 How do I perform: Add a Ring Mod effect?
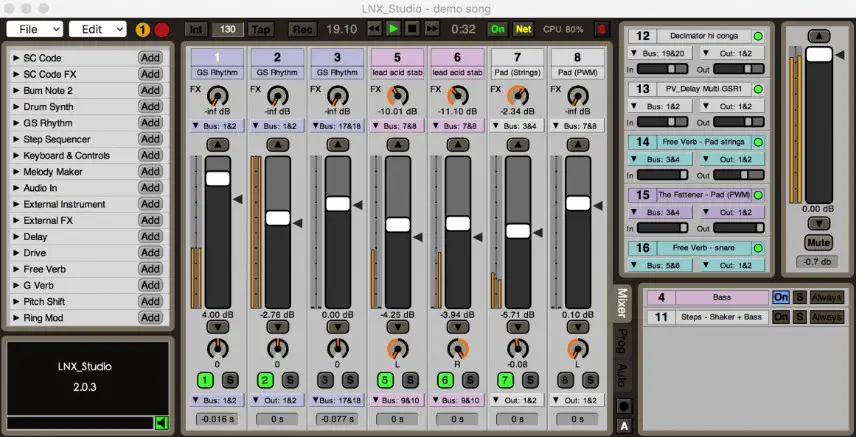coord(150,317)
